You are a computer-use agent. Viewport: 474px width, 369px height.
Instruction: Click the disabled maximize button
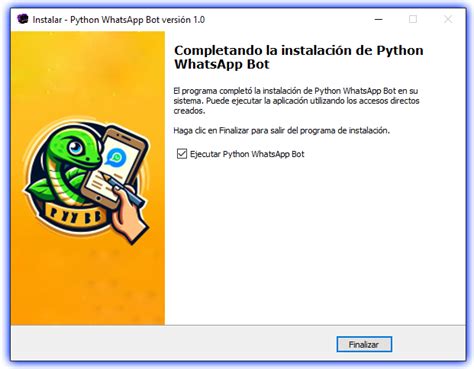coord(413,19)
